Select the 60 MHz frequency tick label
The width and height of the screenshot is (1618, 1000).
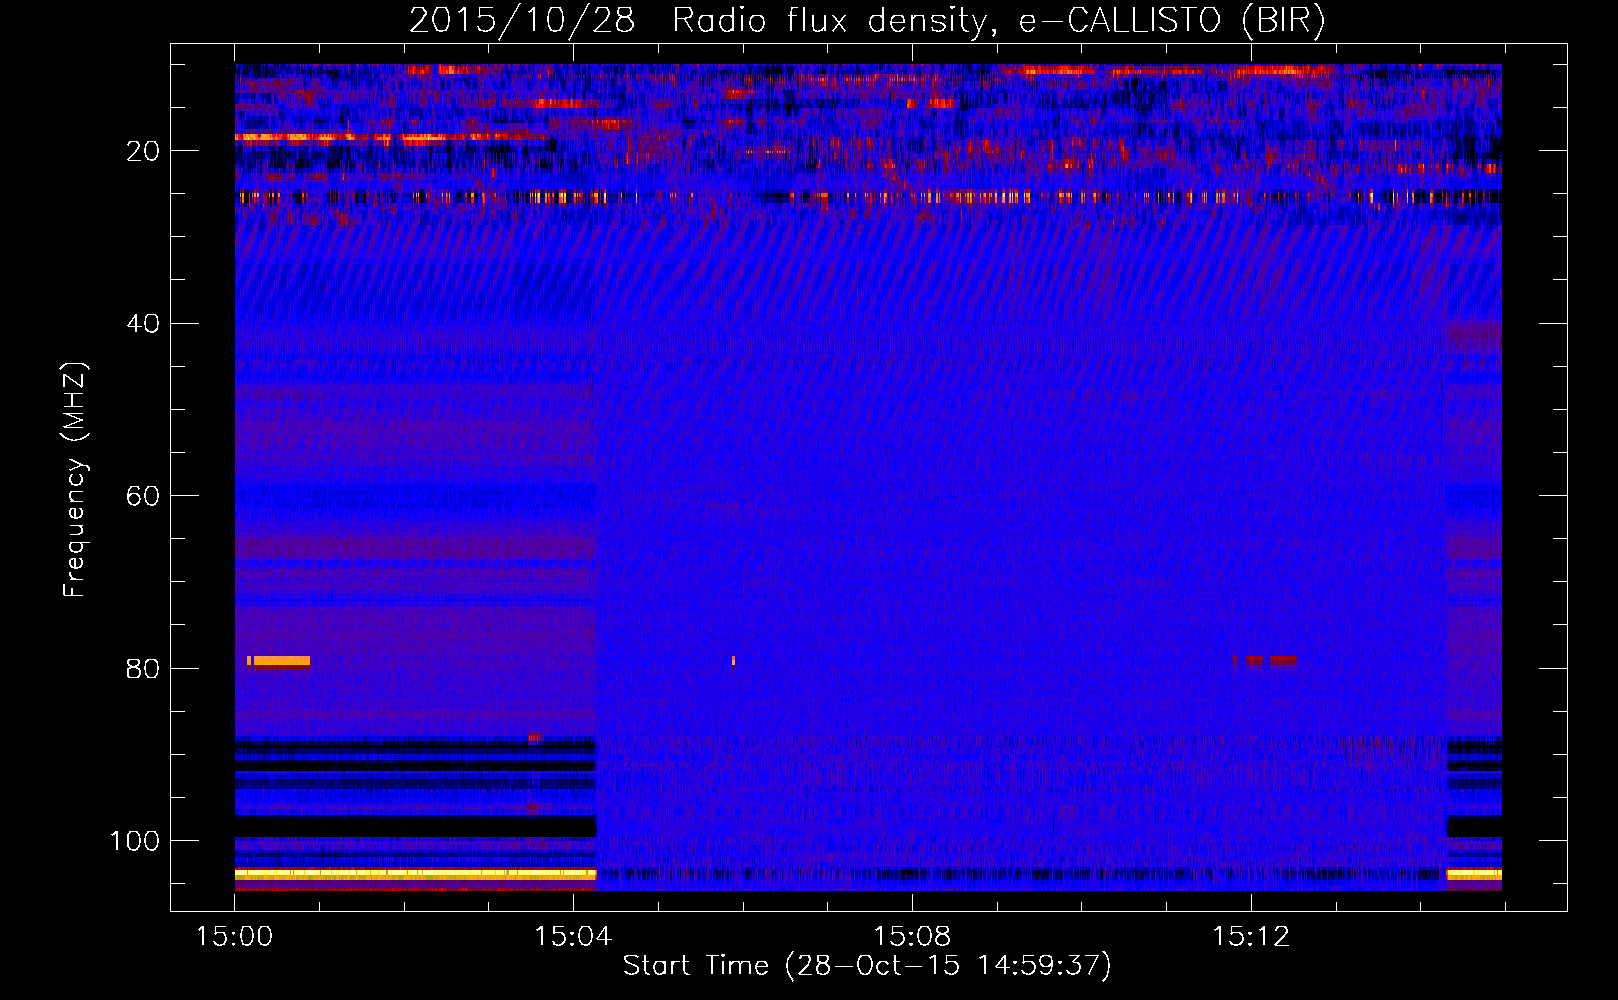click(x=143, y=497)
